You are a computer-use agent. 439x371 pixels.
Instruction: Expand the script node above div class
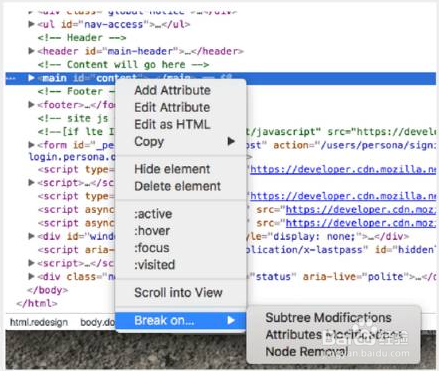(x=31, y=263)
